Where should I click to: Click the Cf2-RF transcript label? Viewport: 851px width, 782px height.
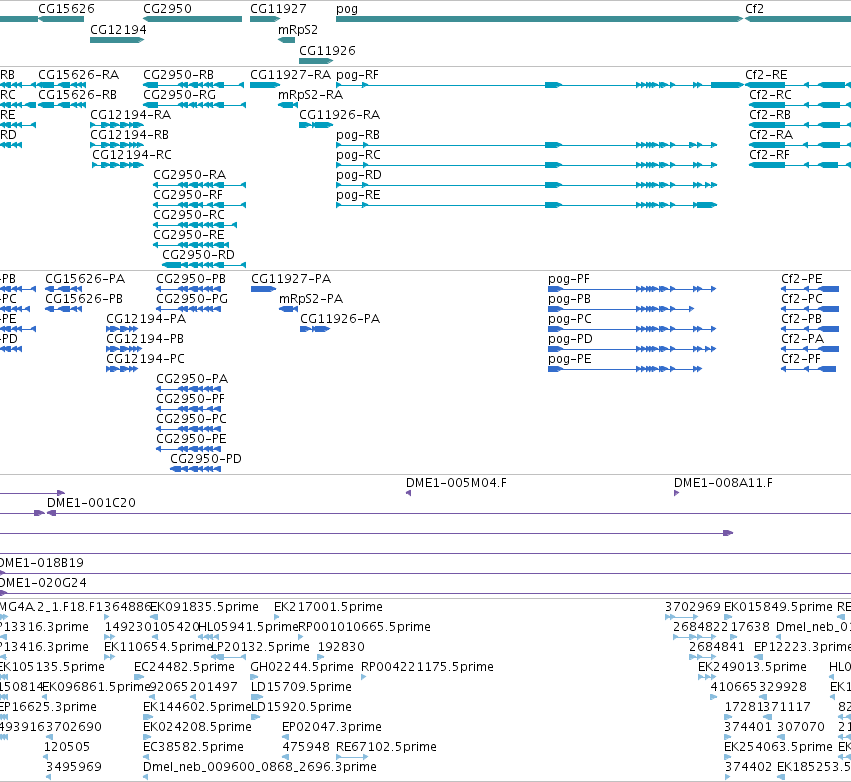pos(770,155)
